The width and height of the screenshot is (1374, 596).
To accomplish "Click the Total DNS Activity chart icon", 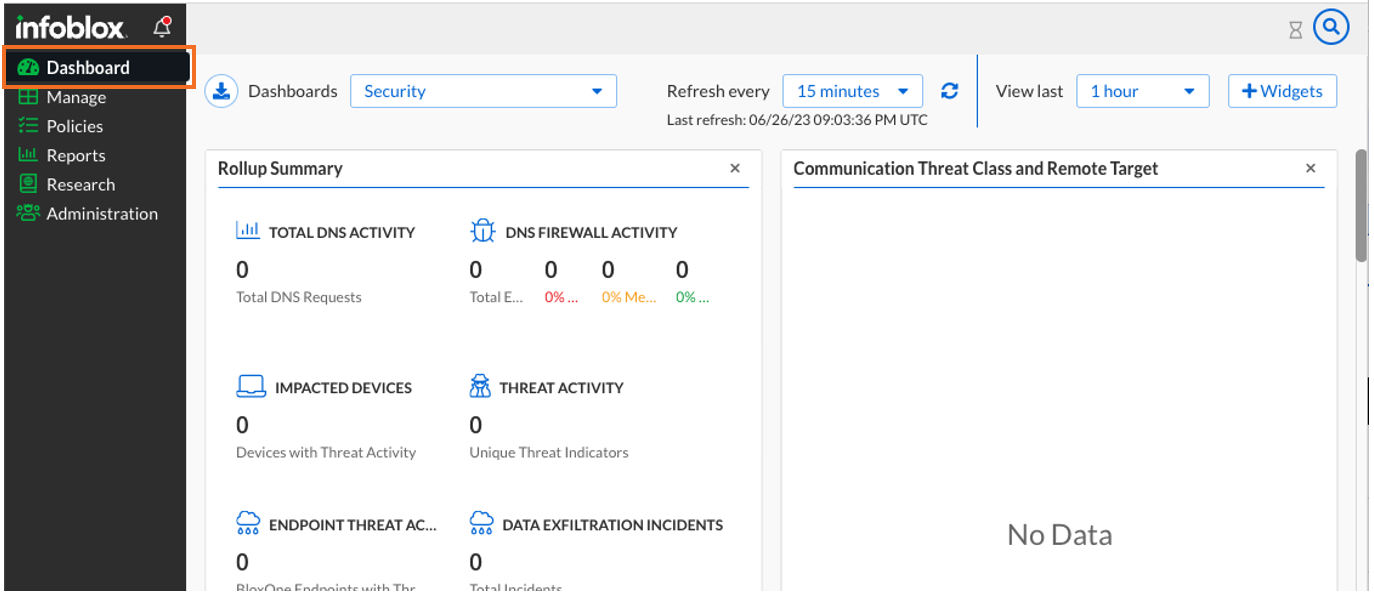I will pos(248,231).
